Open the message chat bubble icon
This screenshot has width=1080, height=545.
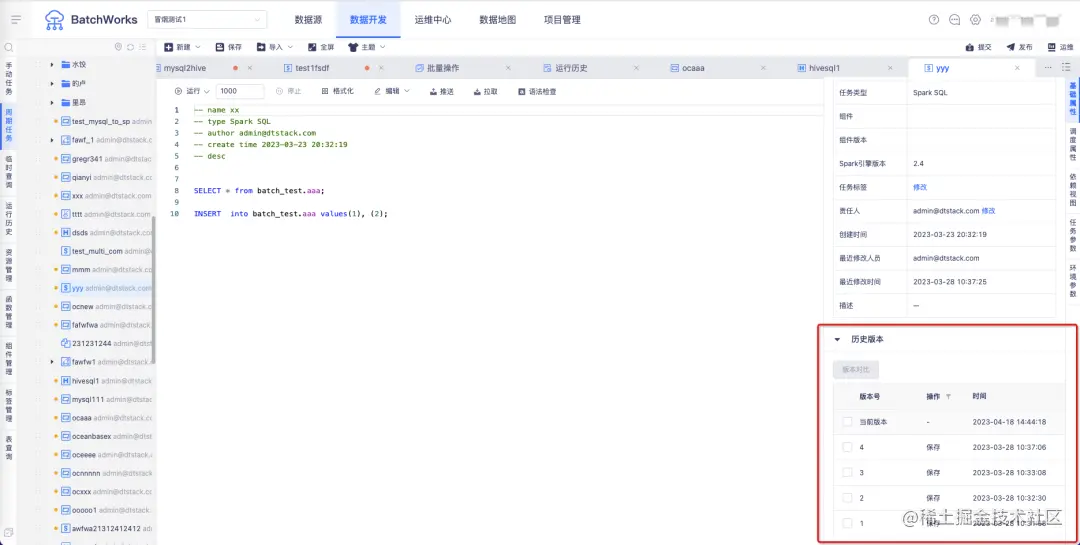955,20
